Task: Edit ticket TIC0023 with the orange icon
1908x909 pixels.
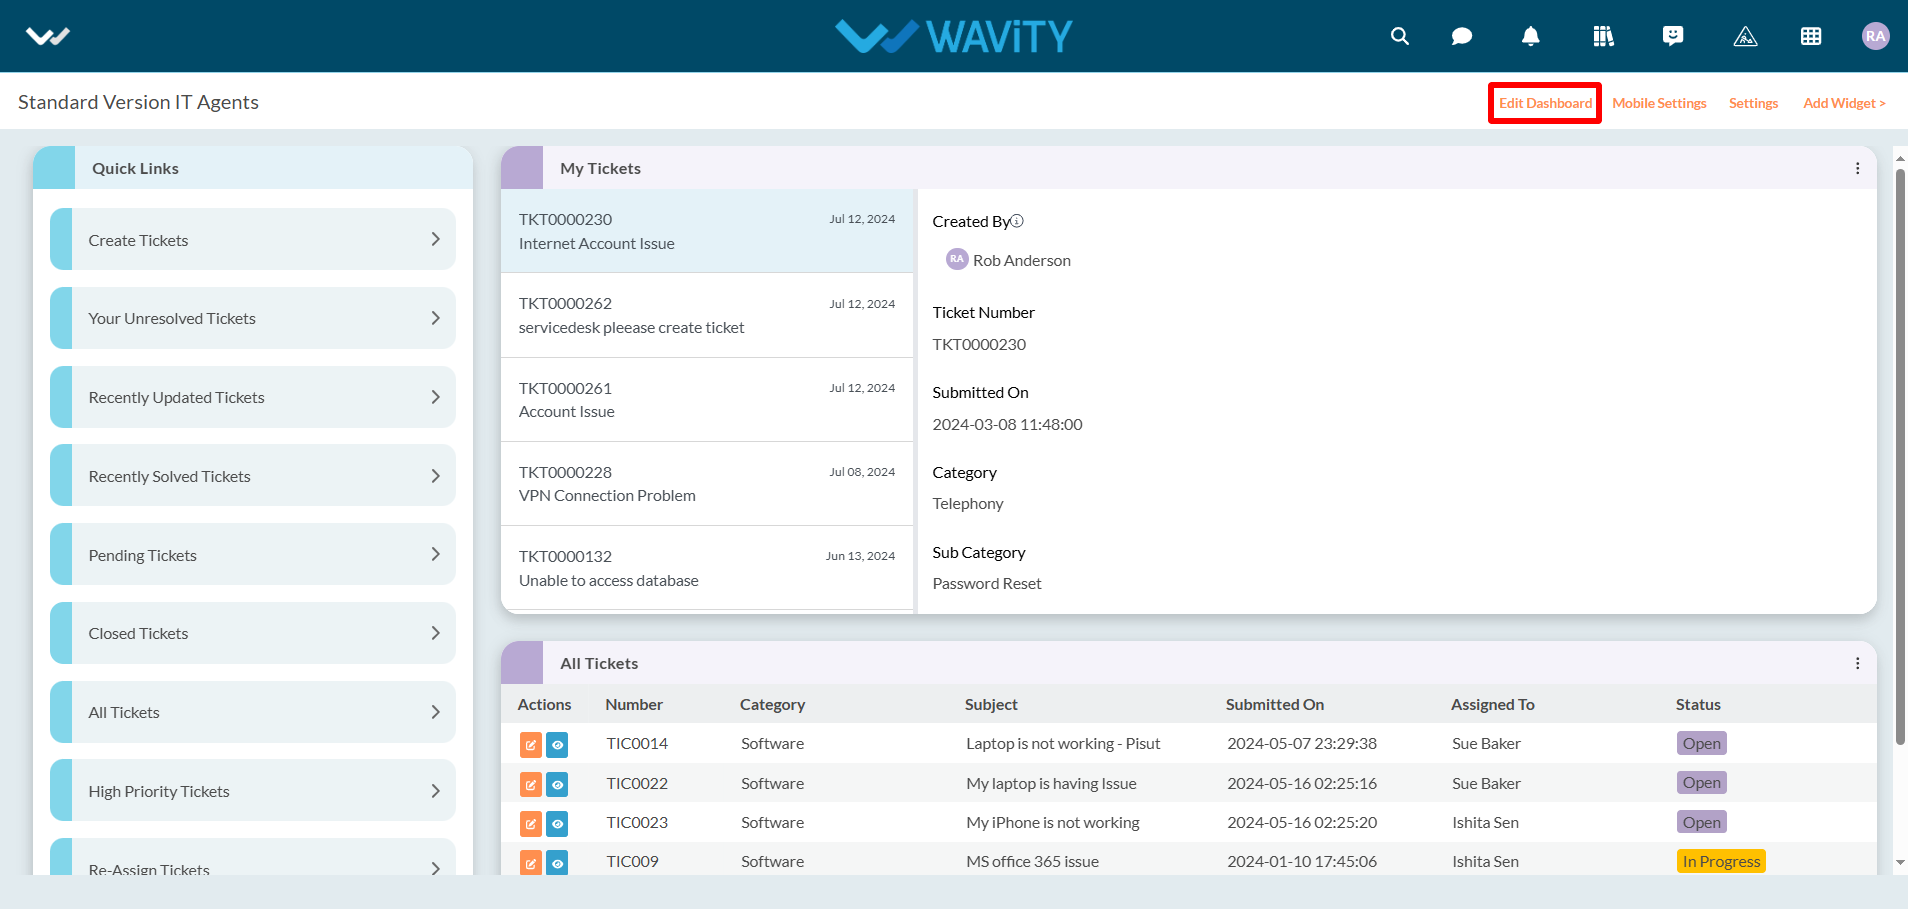Action: click(x=531, y=823)
